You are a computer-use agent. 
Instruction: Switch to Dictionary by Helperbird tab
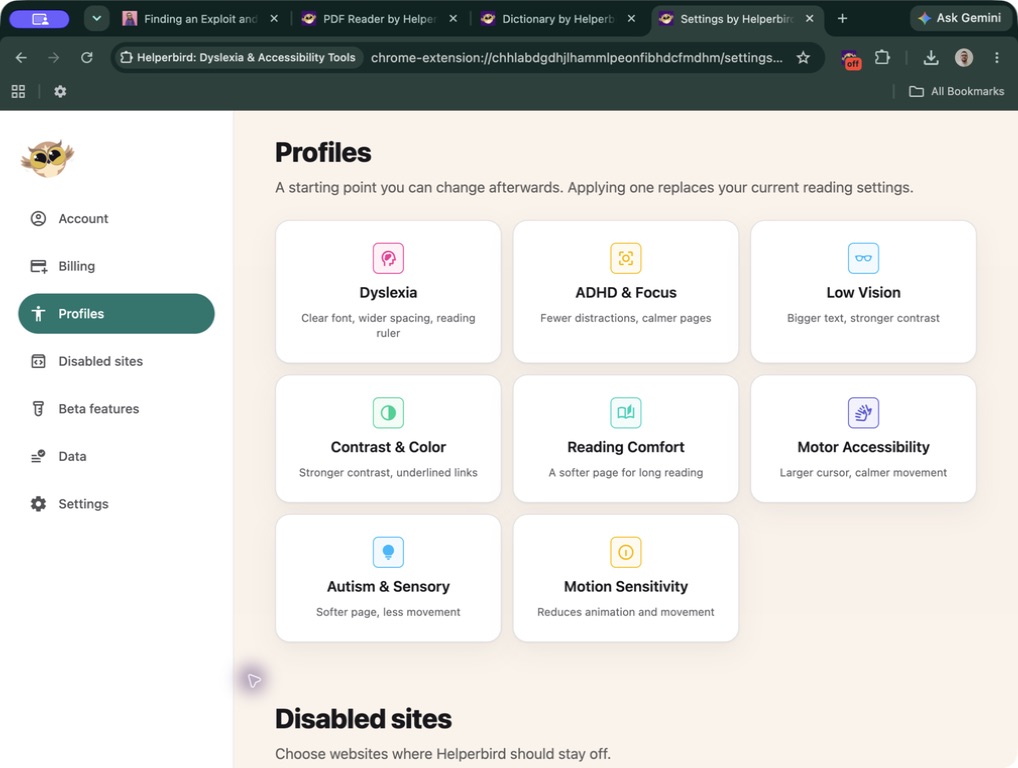(x=558, y=19)
